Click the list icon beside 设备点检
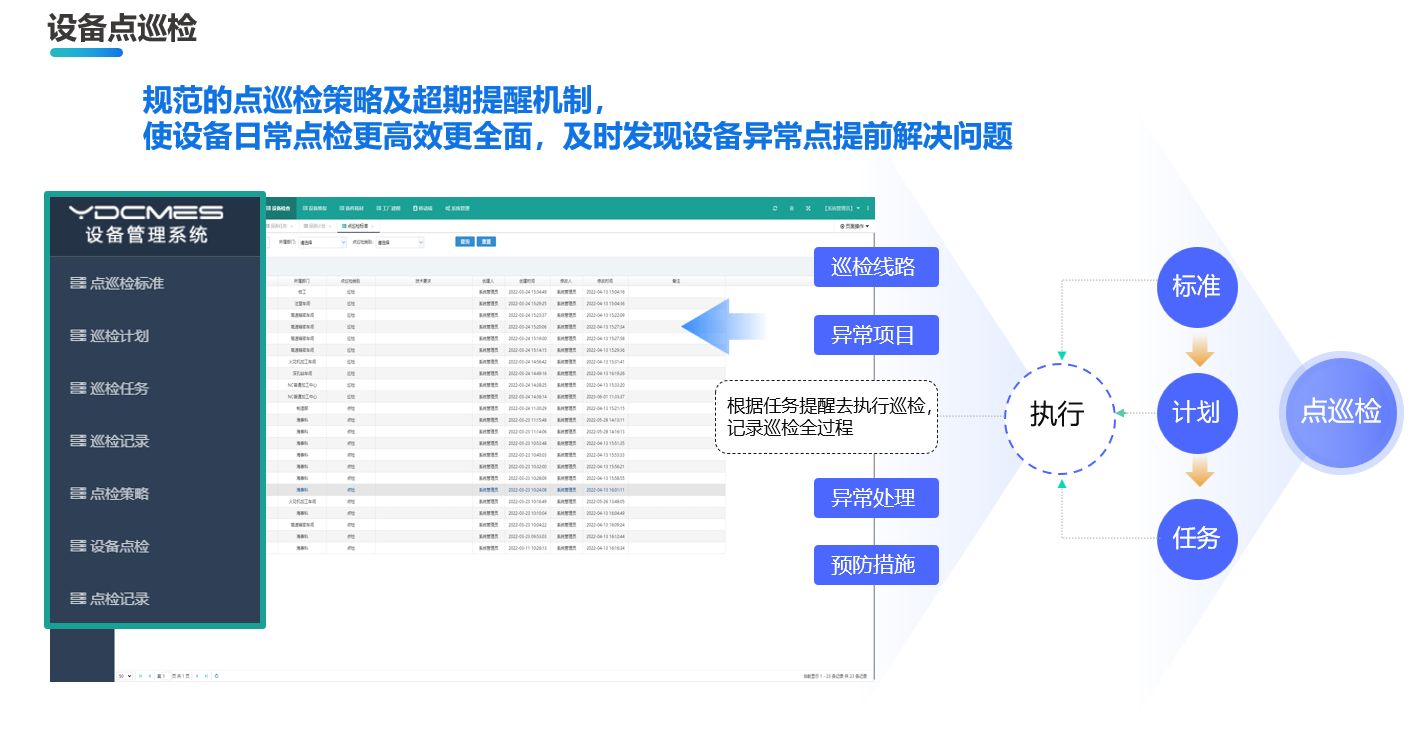 pyautogui.click(x=78, y=546)
